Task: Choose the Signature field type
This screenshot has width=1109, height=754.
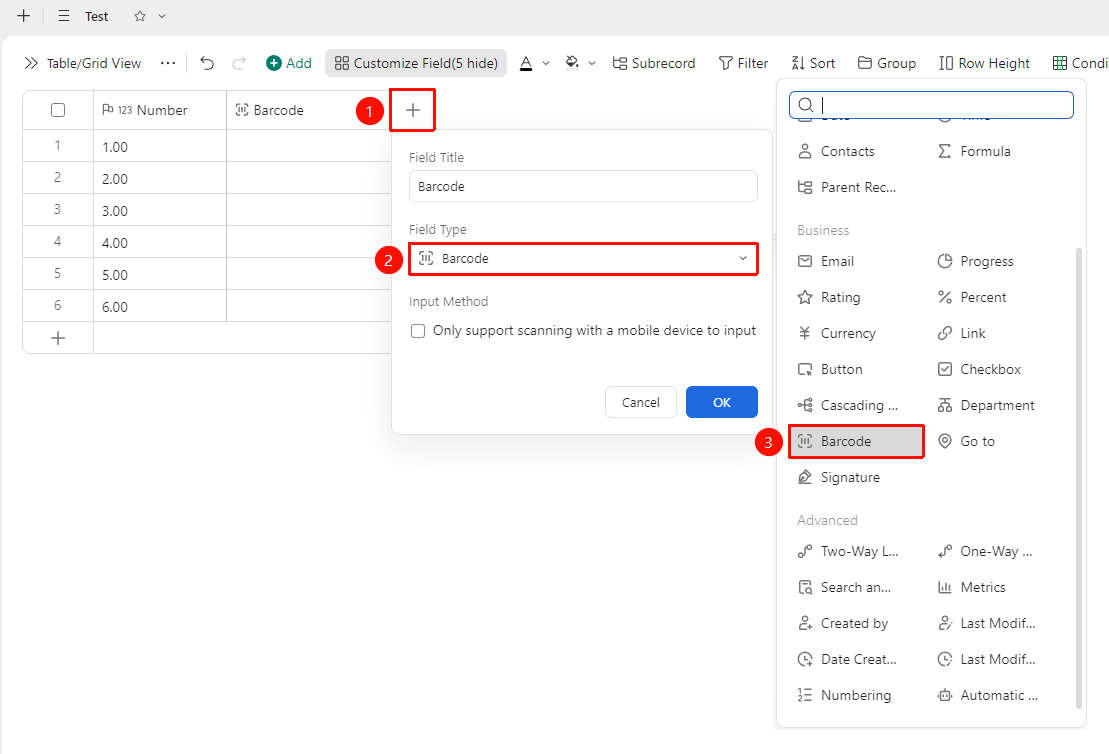Action: pos(839,477)
